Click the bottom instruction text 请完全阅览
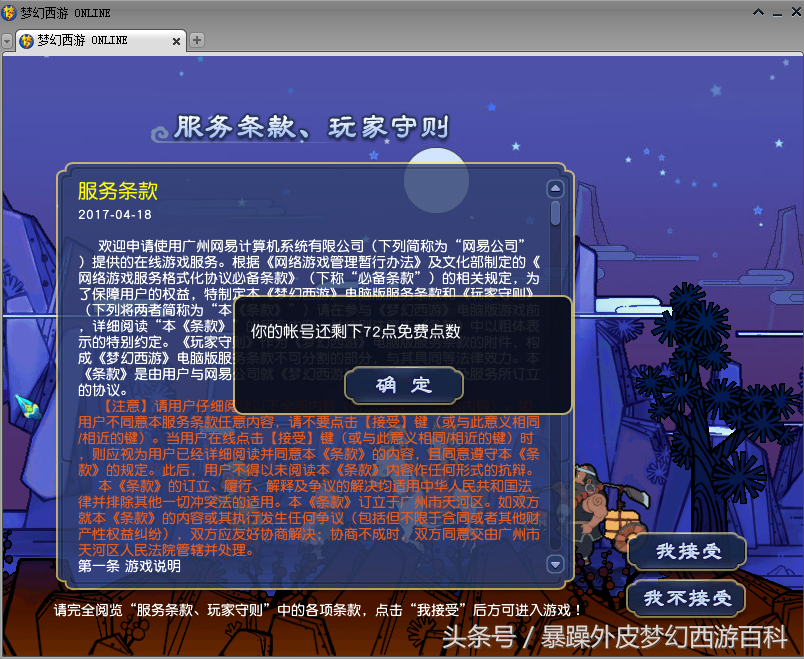Viewport: 804px width, 659px height. 317,610
